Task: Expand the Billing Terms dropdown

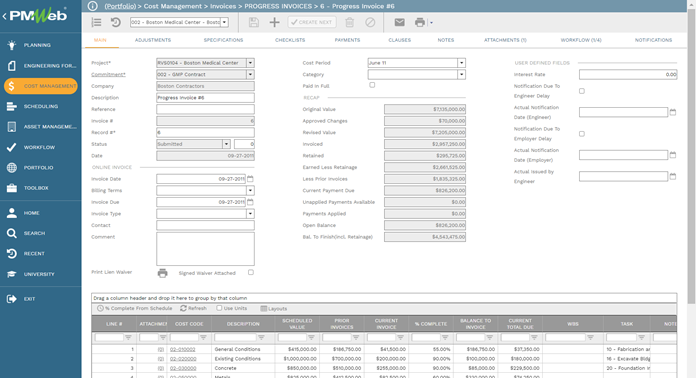Action: coord(250,190)
